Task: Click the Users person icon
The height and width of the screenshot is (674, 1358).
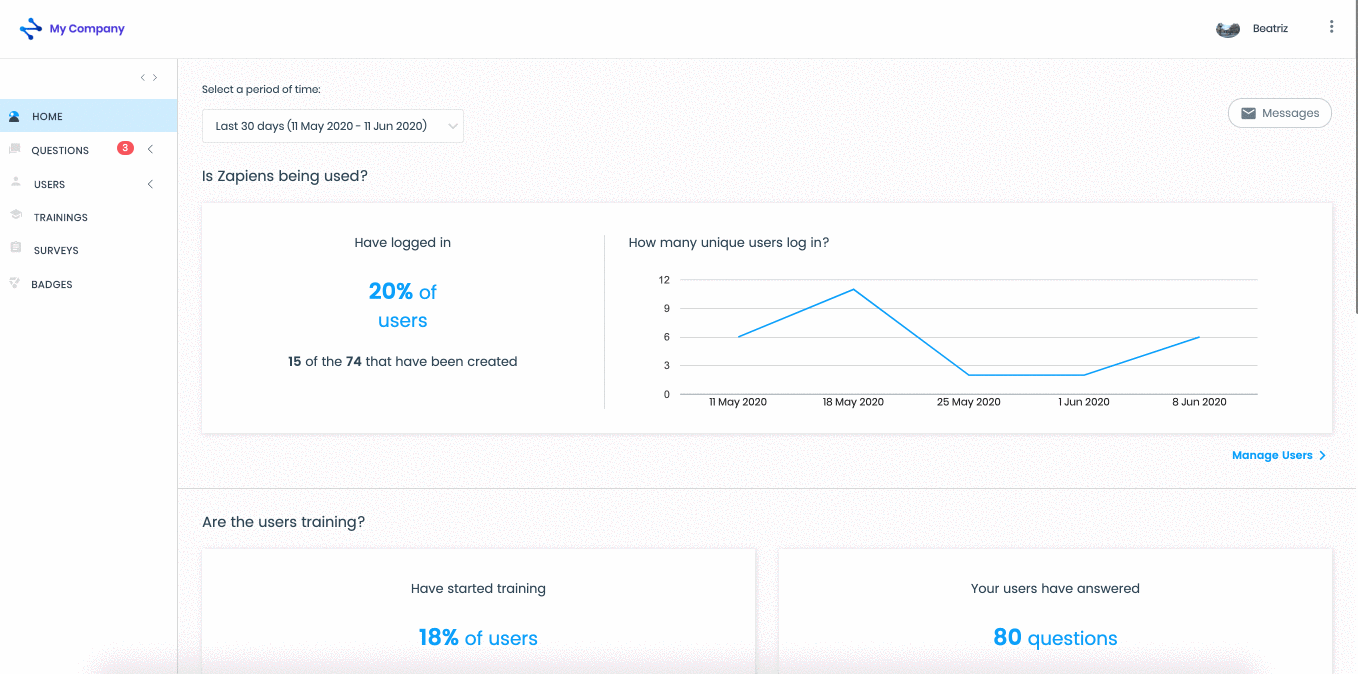Action: pos(15,183)
